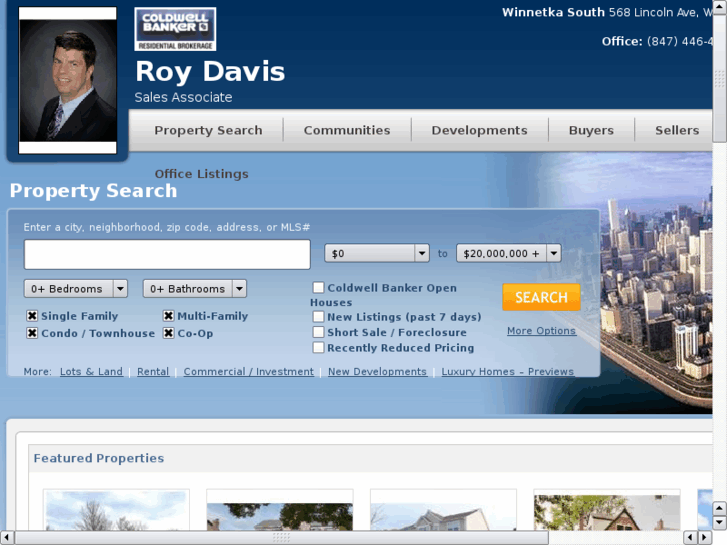Viewport: 727px width, 545px height.
Task: Open the Communities tab
Action: click(x=347, y=130)
